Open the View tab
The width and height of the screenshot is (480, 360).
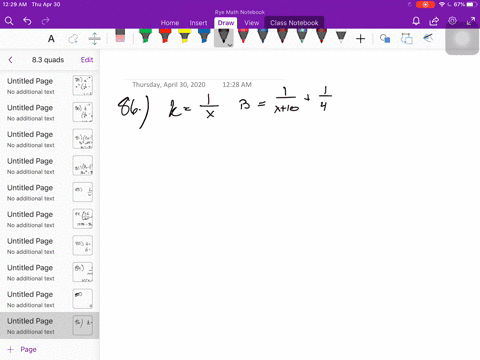click(251, 23)
